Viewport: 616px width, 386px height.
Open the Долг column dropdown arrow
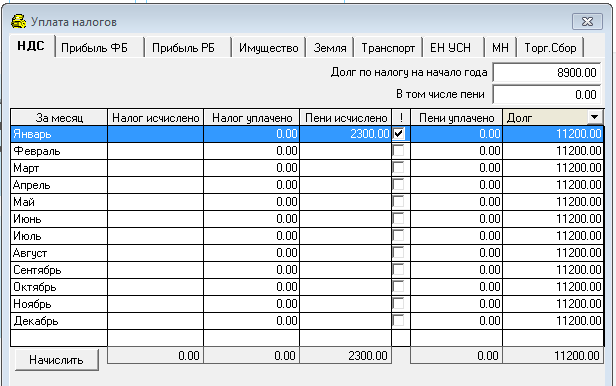pos(594,117)
